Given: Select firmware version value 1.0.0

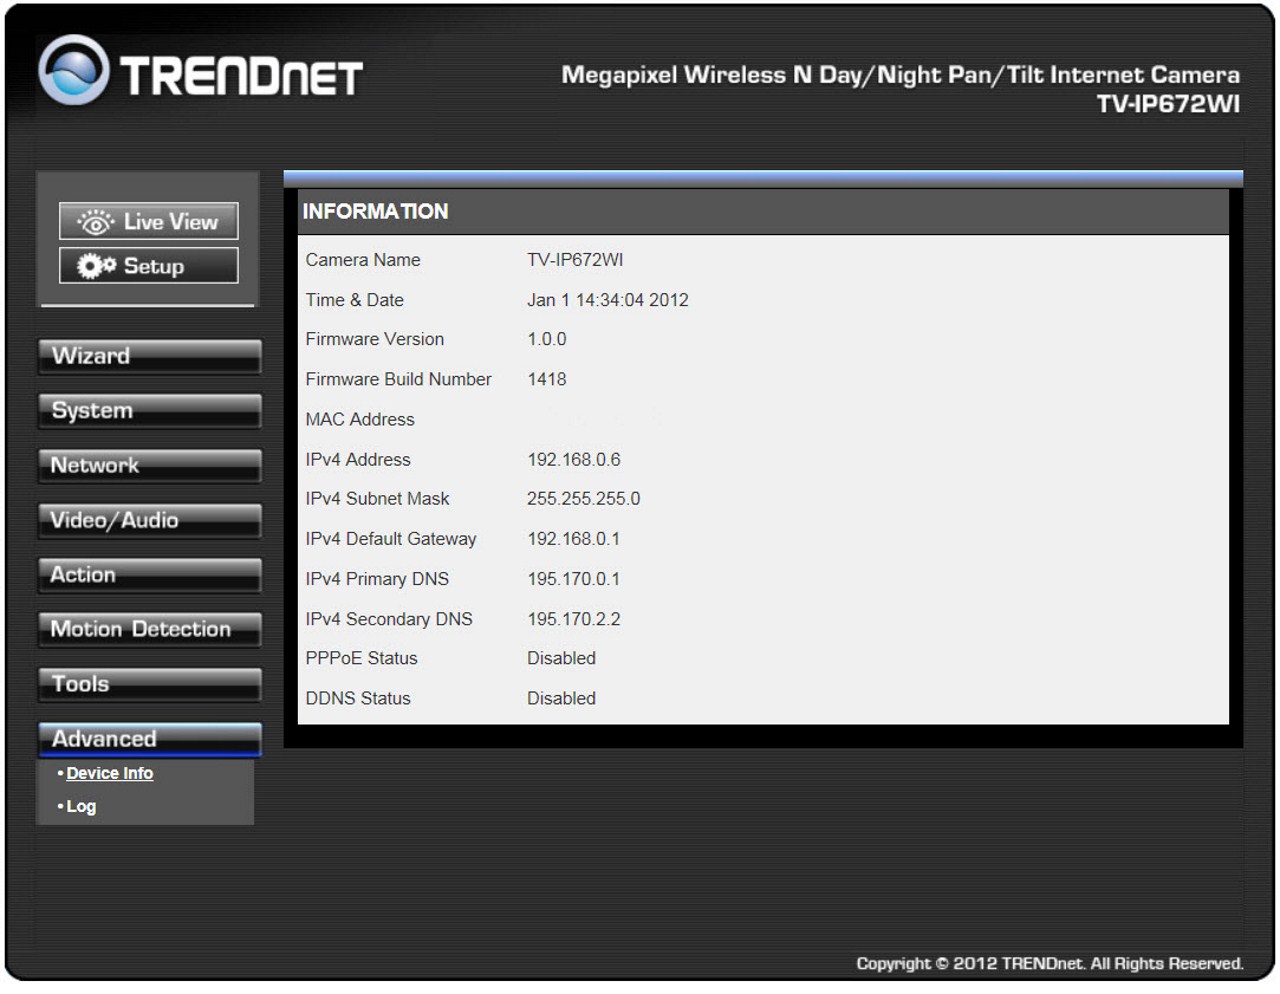Looking at the screenshot, I should click(547, 339).
